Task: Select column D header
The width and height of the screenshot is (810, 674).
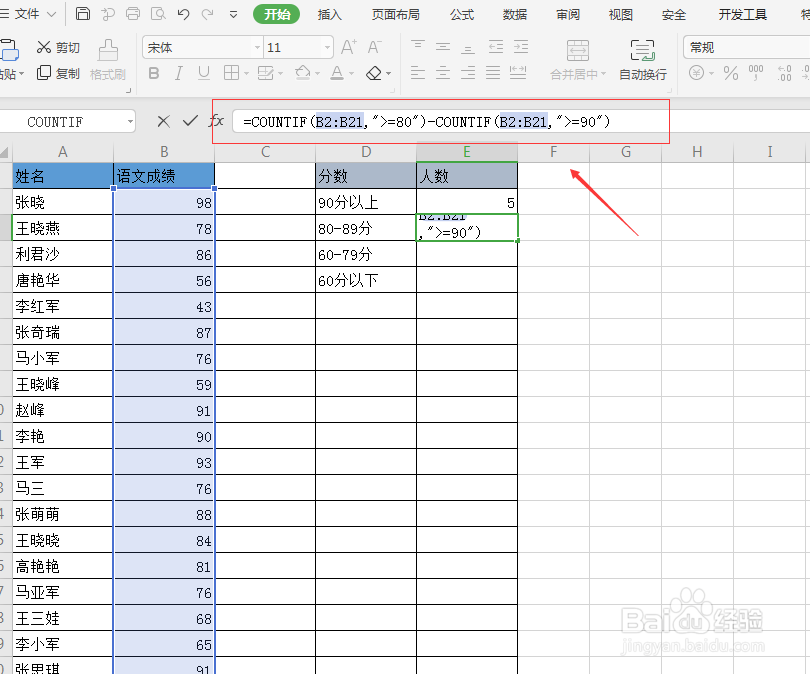Action: [366, 152]
